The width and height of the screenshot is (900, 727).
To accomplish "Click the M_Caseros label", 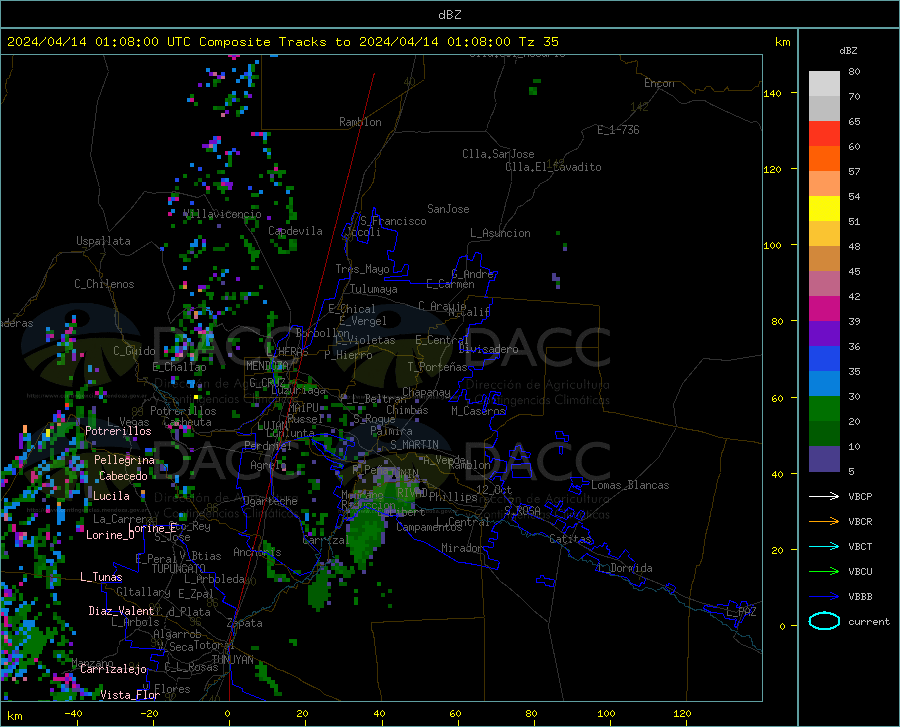I will 478,411.
